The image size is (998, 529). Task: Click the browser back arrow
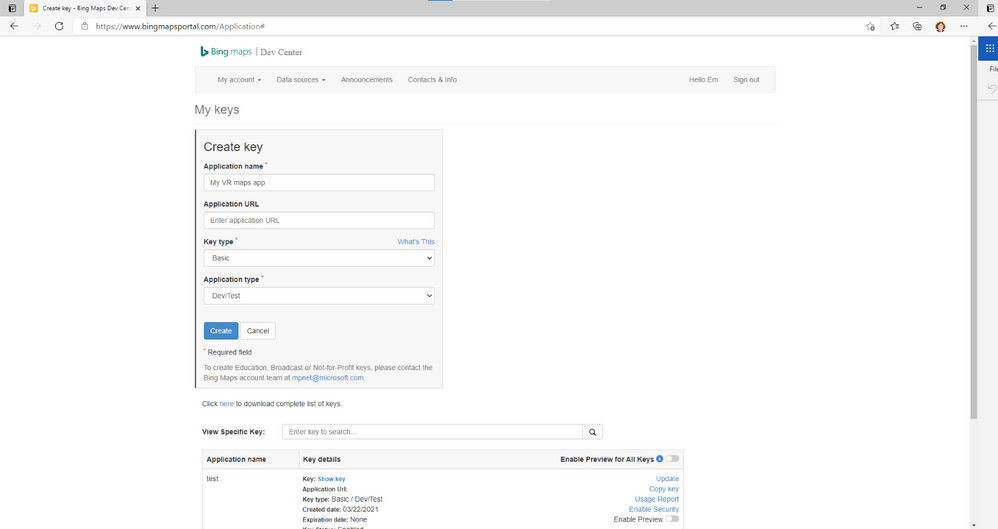pyautogui.click(x=14, y=26)
